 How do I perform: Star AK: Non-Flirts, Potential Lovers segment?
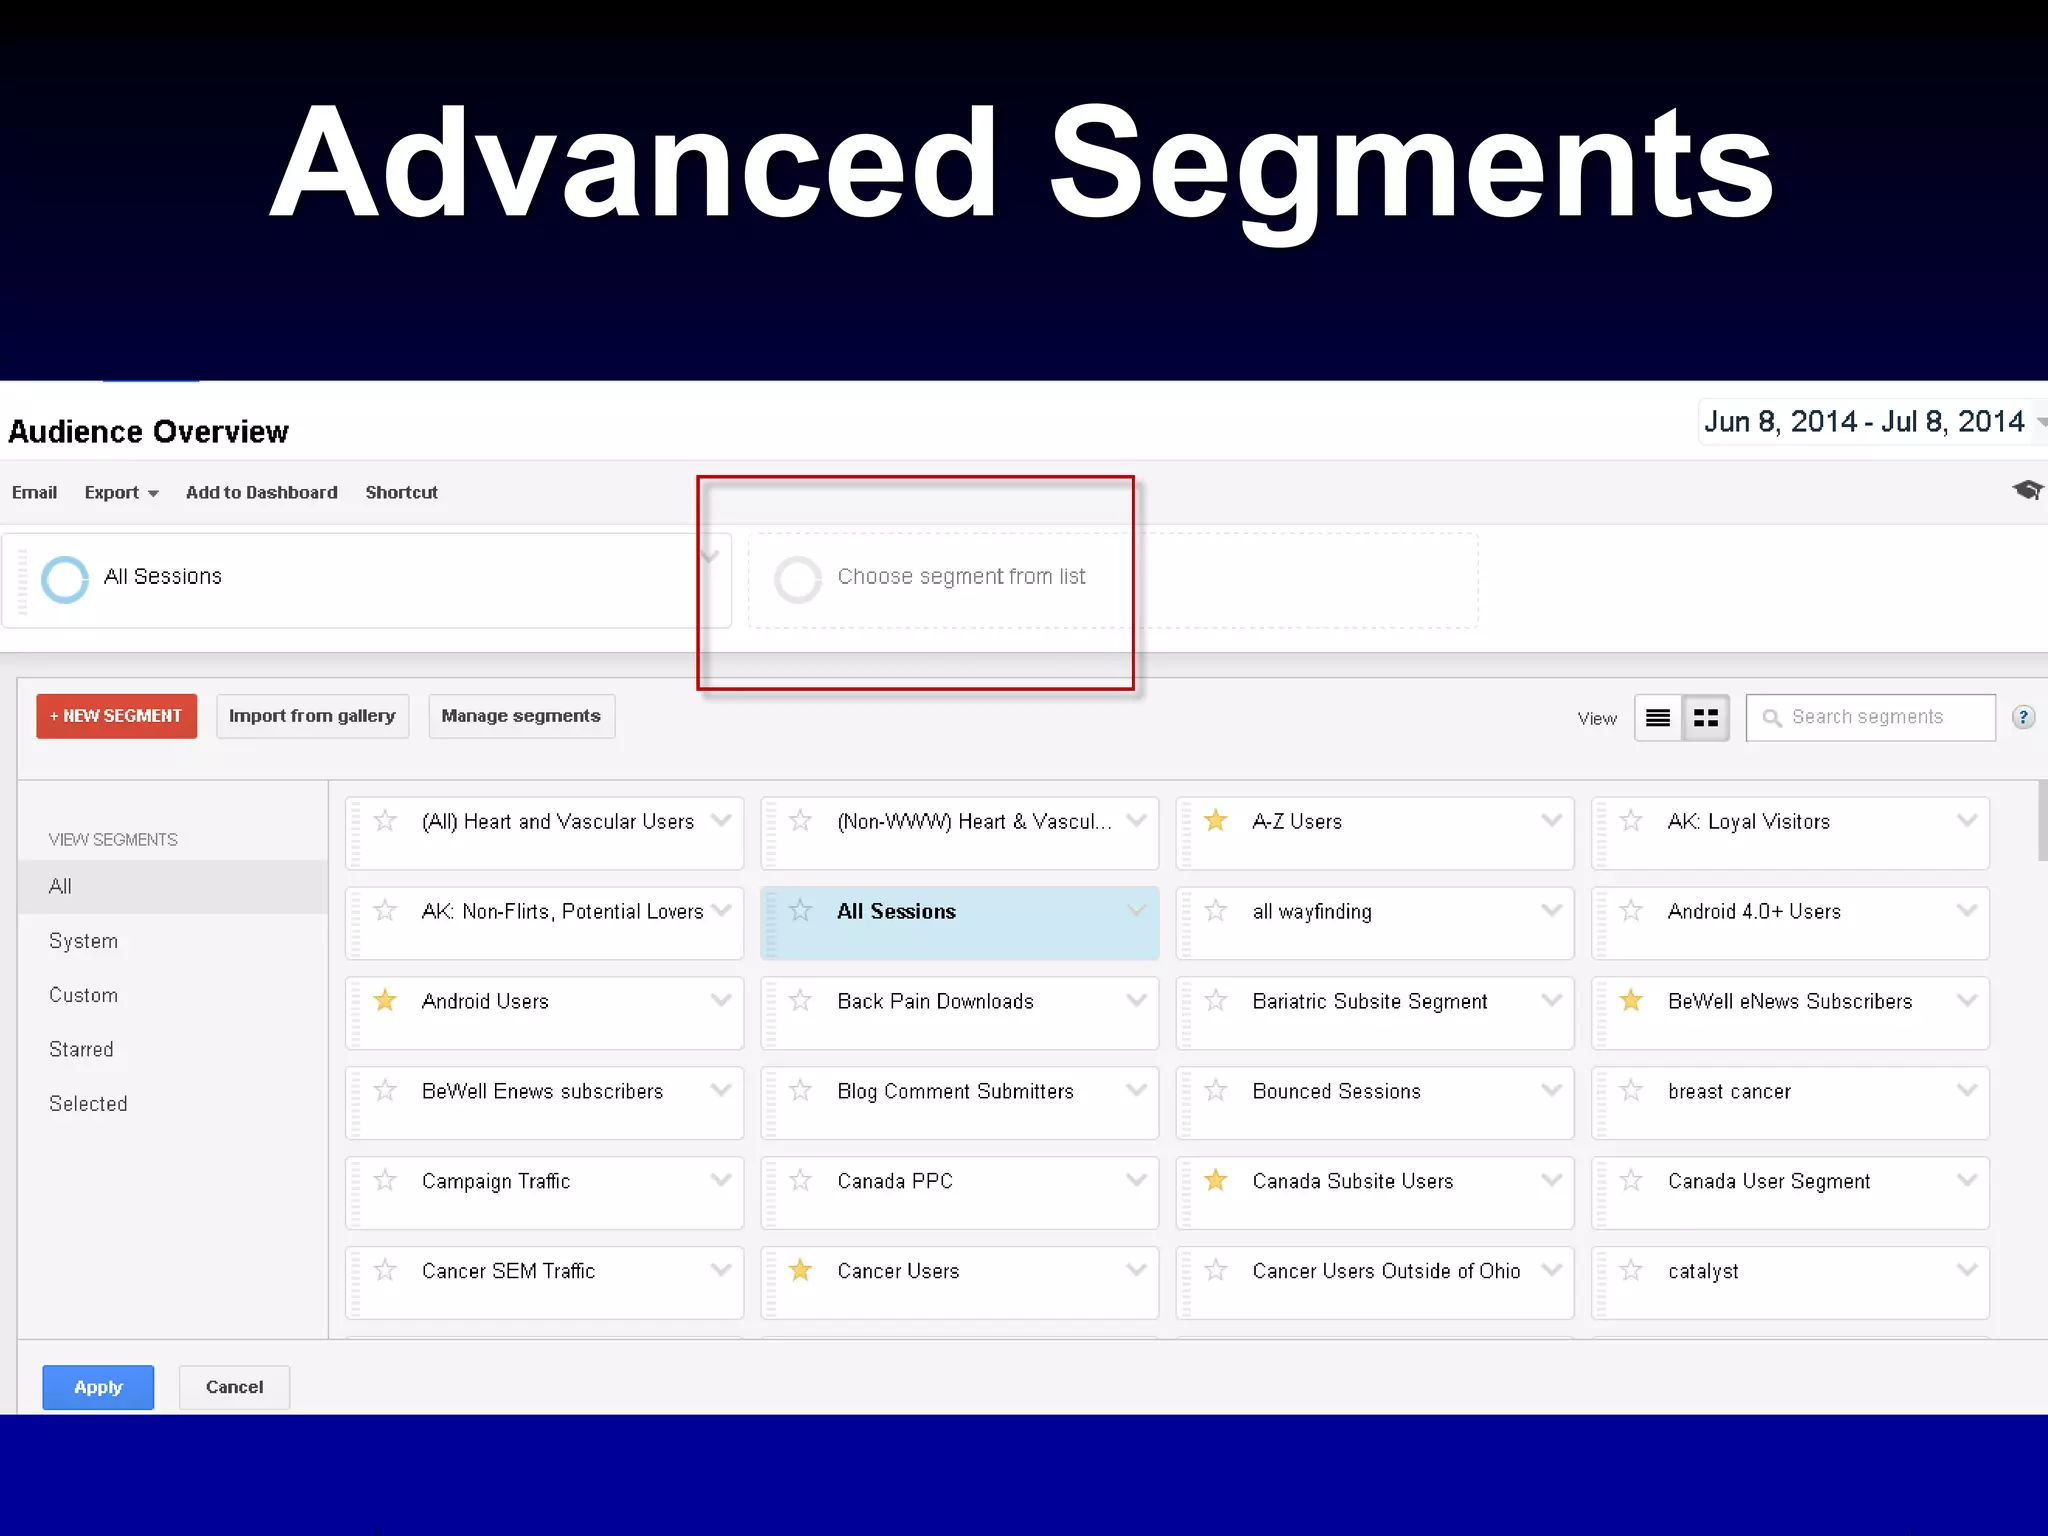(385, 911)
